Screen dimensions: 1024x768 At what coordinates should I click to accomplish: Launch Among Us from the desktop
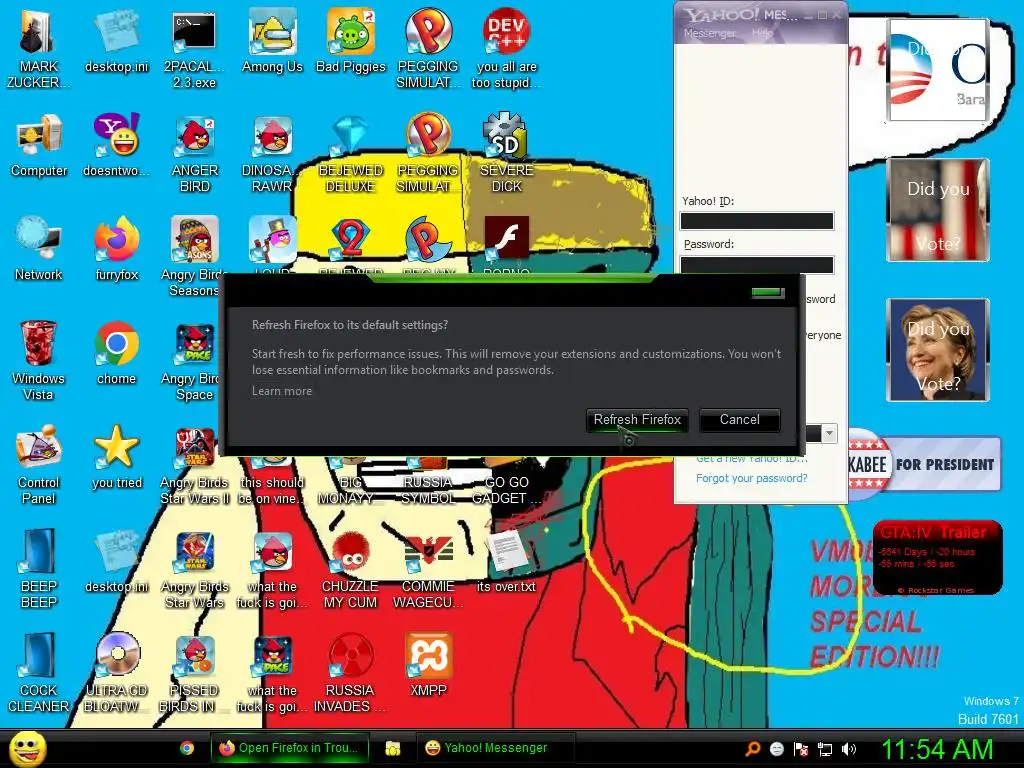coord(272,41)
